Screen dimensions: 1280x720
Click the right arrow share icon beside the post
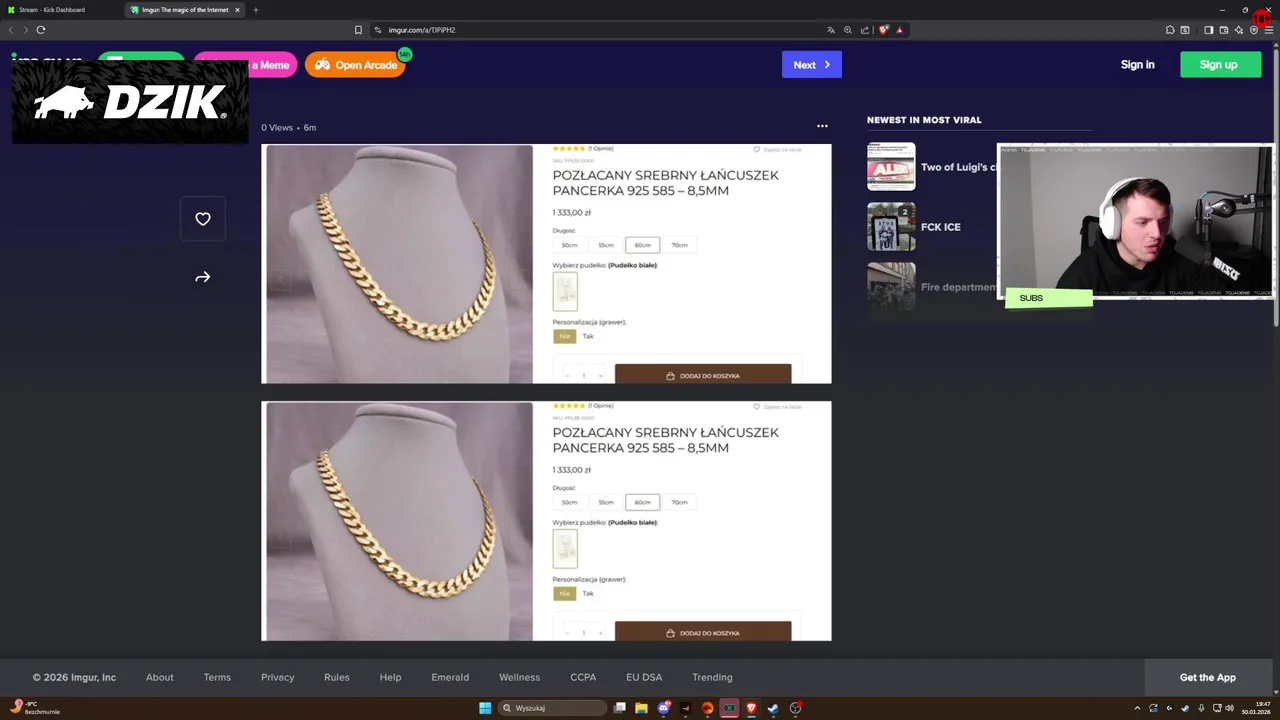click(x=203, y=277)
